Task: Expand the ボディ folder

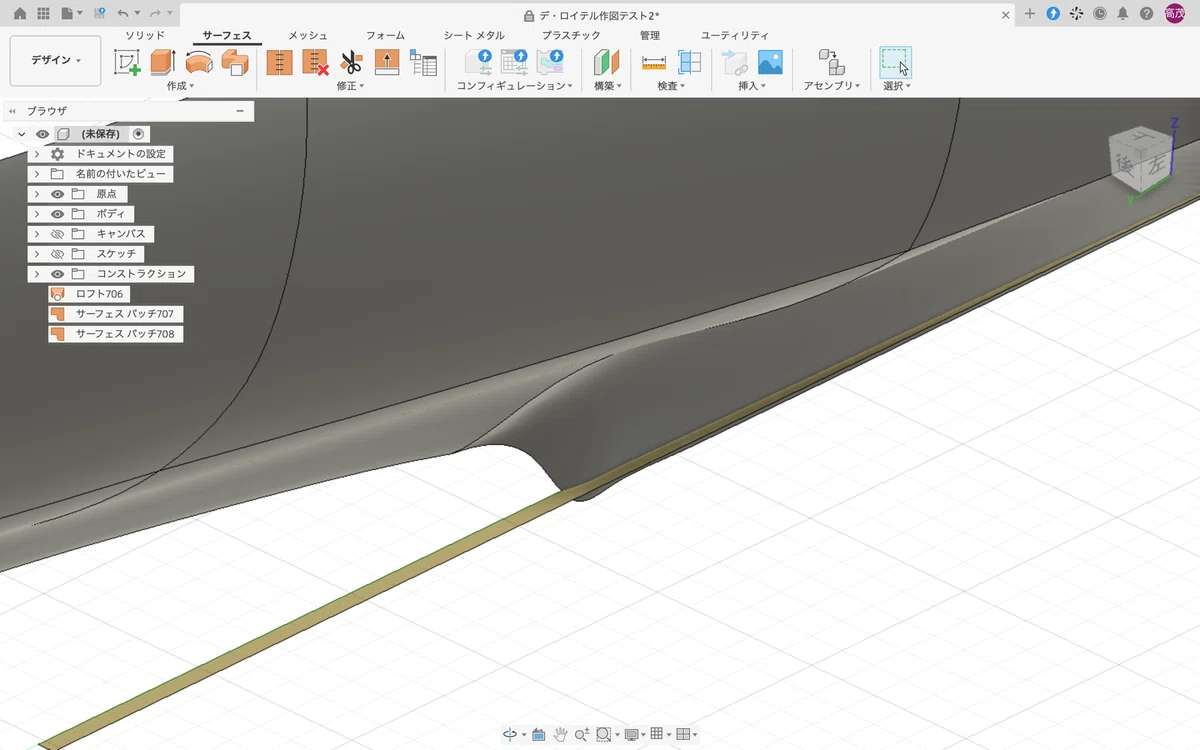Action: 37,214
